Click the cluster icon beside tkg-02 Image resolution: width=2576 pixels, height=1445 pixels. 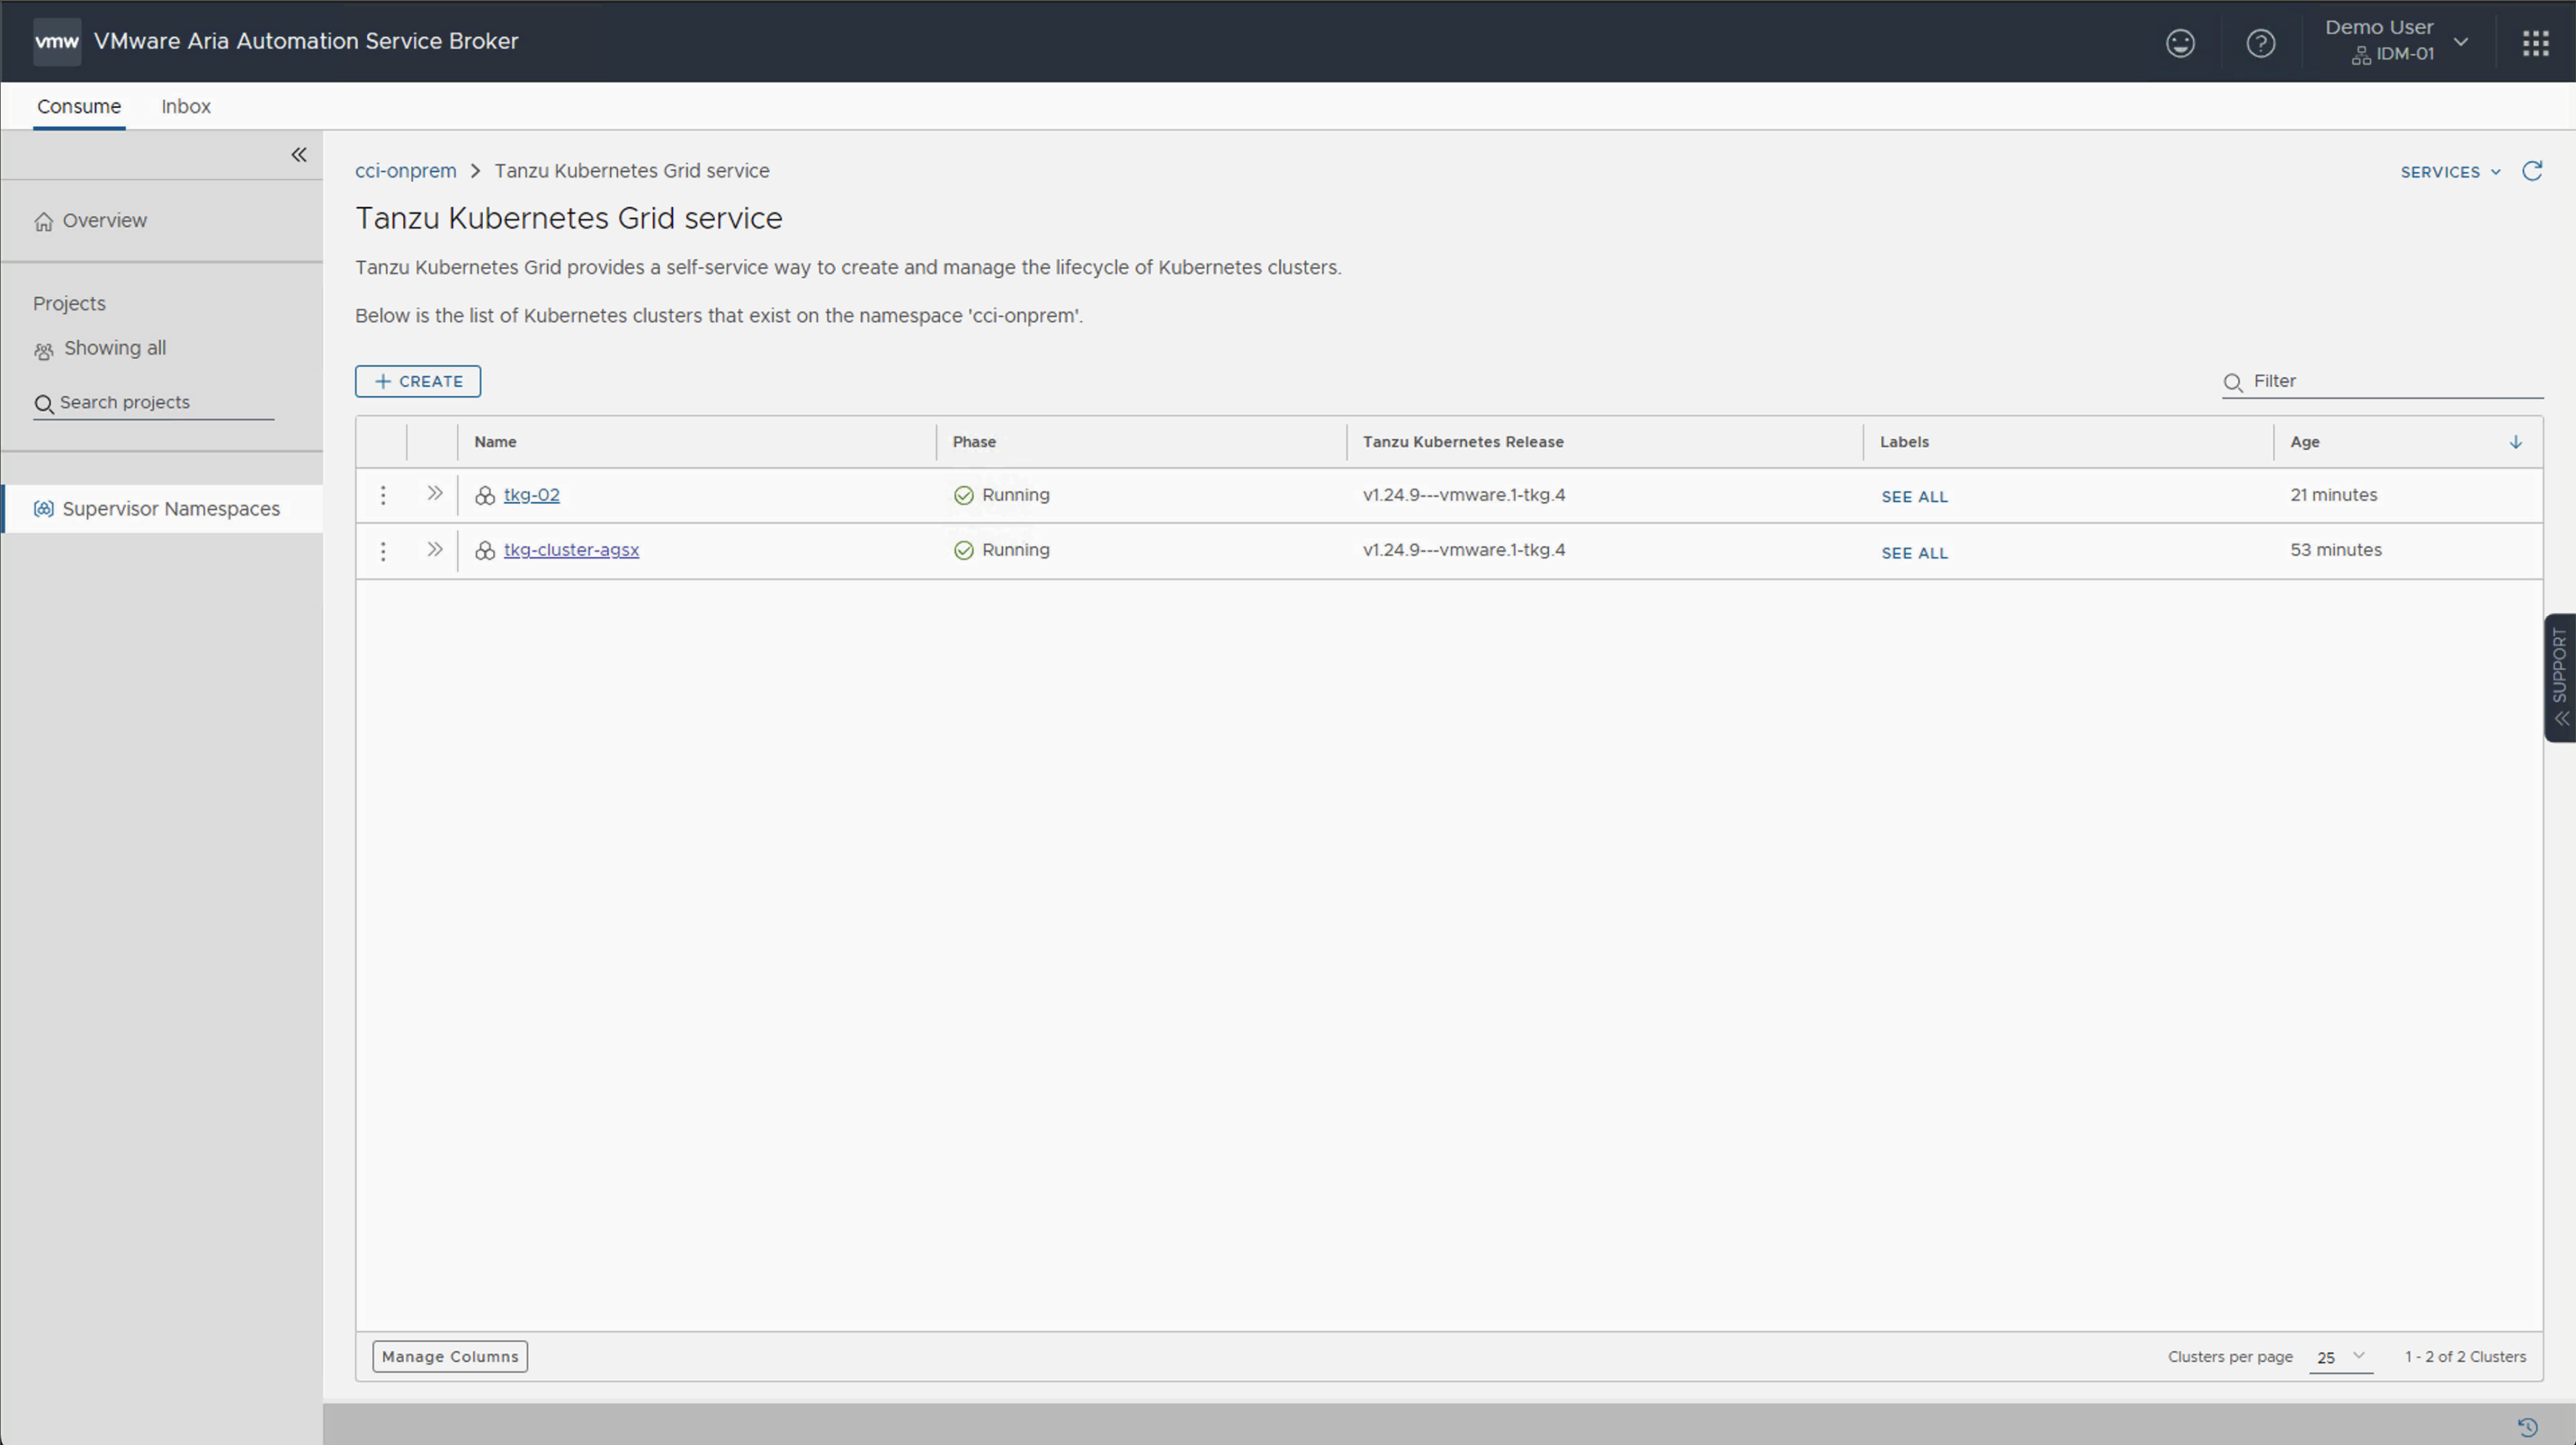pyautogui.click(x=485, y=495)
